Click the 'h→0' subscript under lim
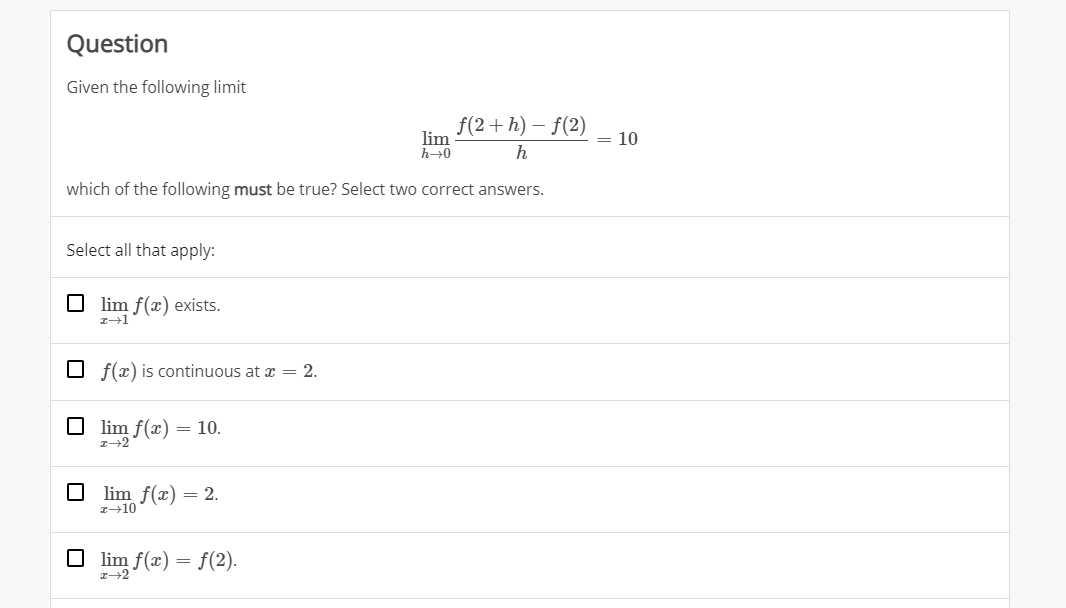The image size is (1066, 608). (x=436, y=152)
